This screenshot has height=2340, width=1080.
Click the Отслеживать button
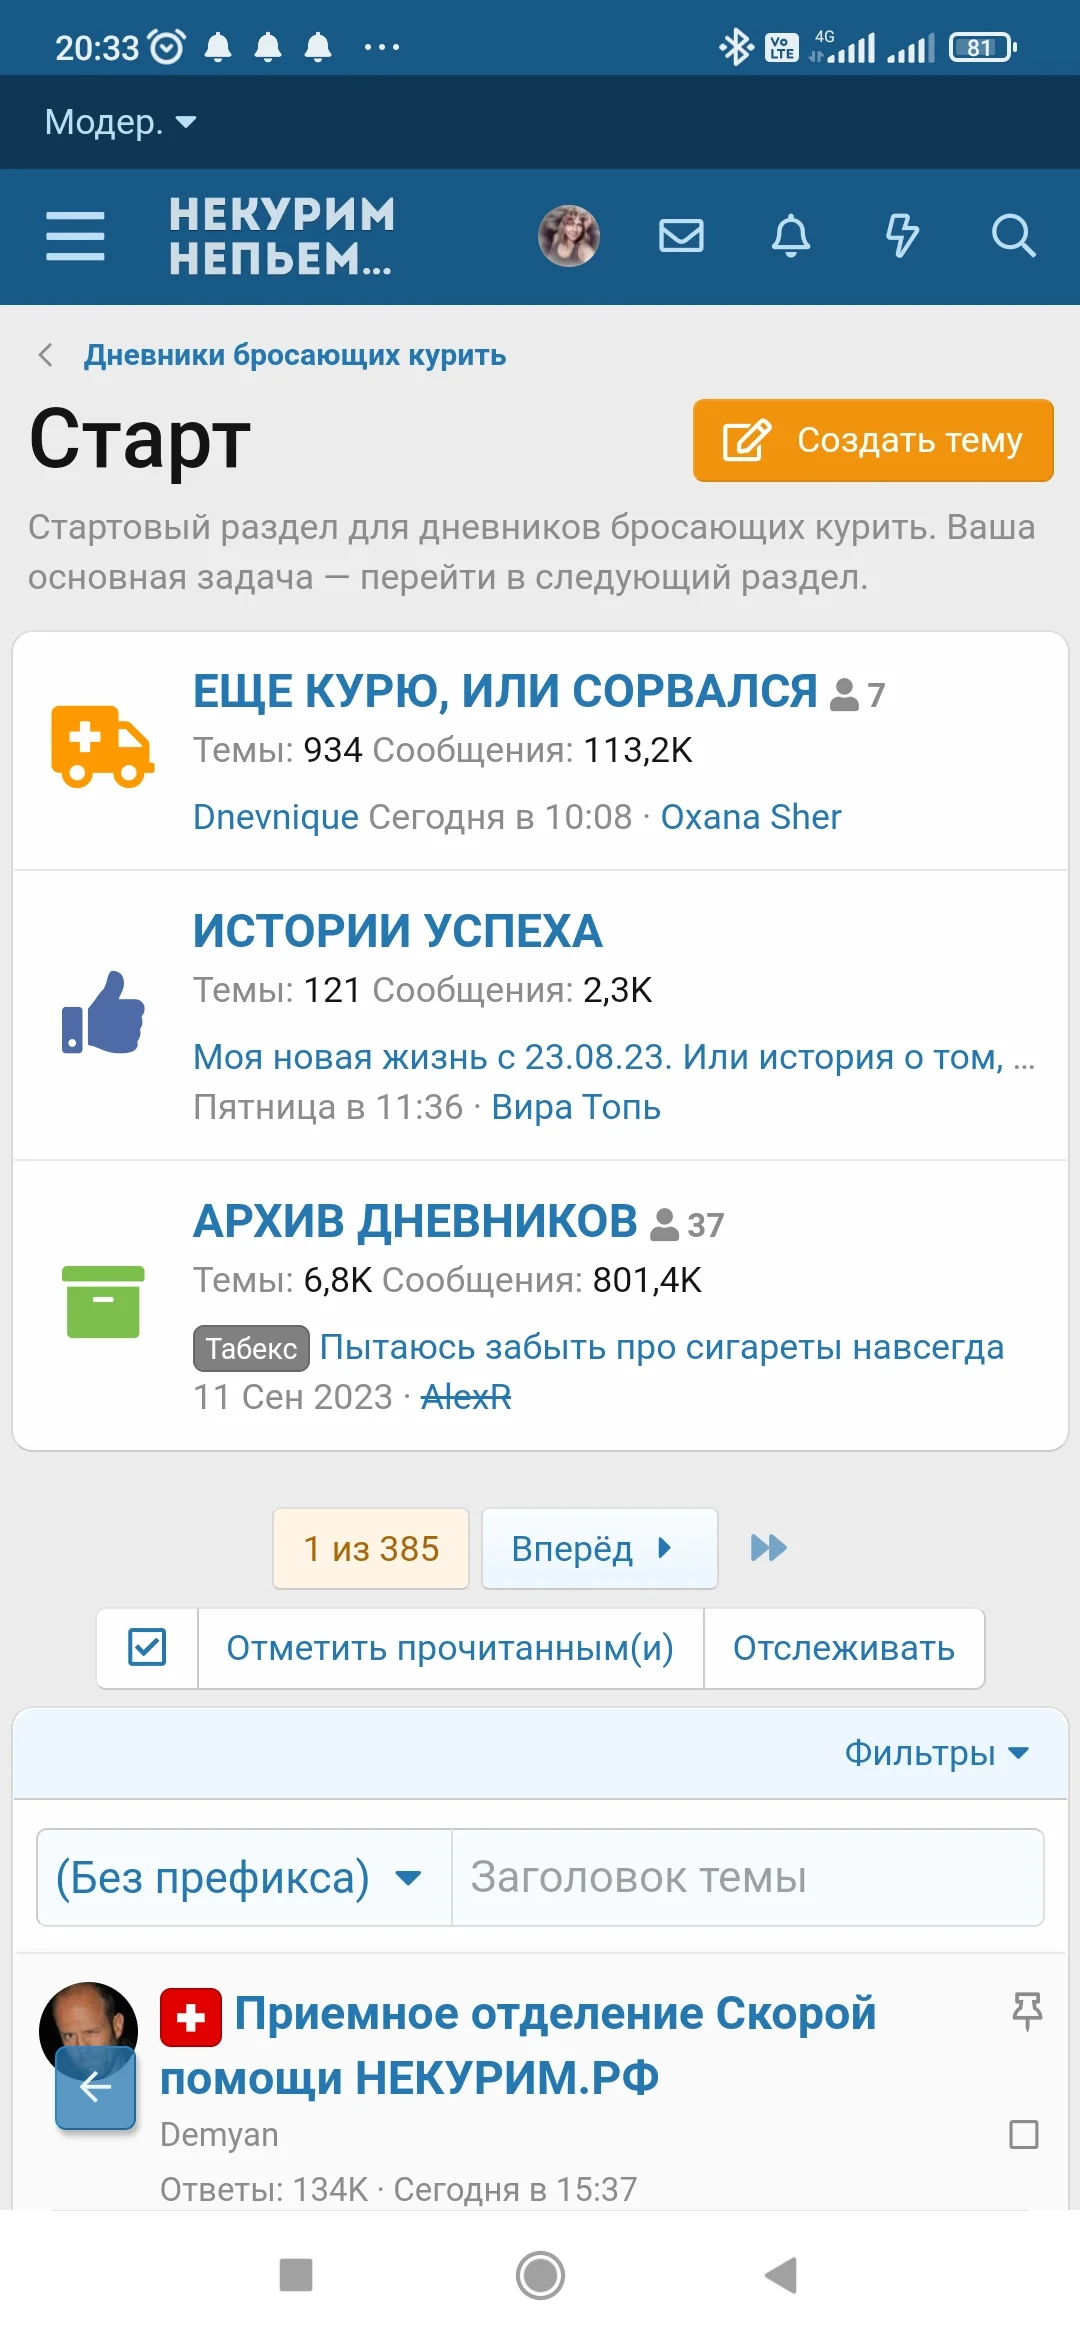844,1648
